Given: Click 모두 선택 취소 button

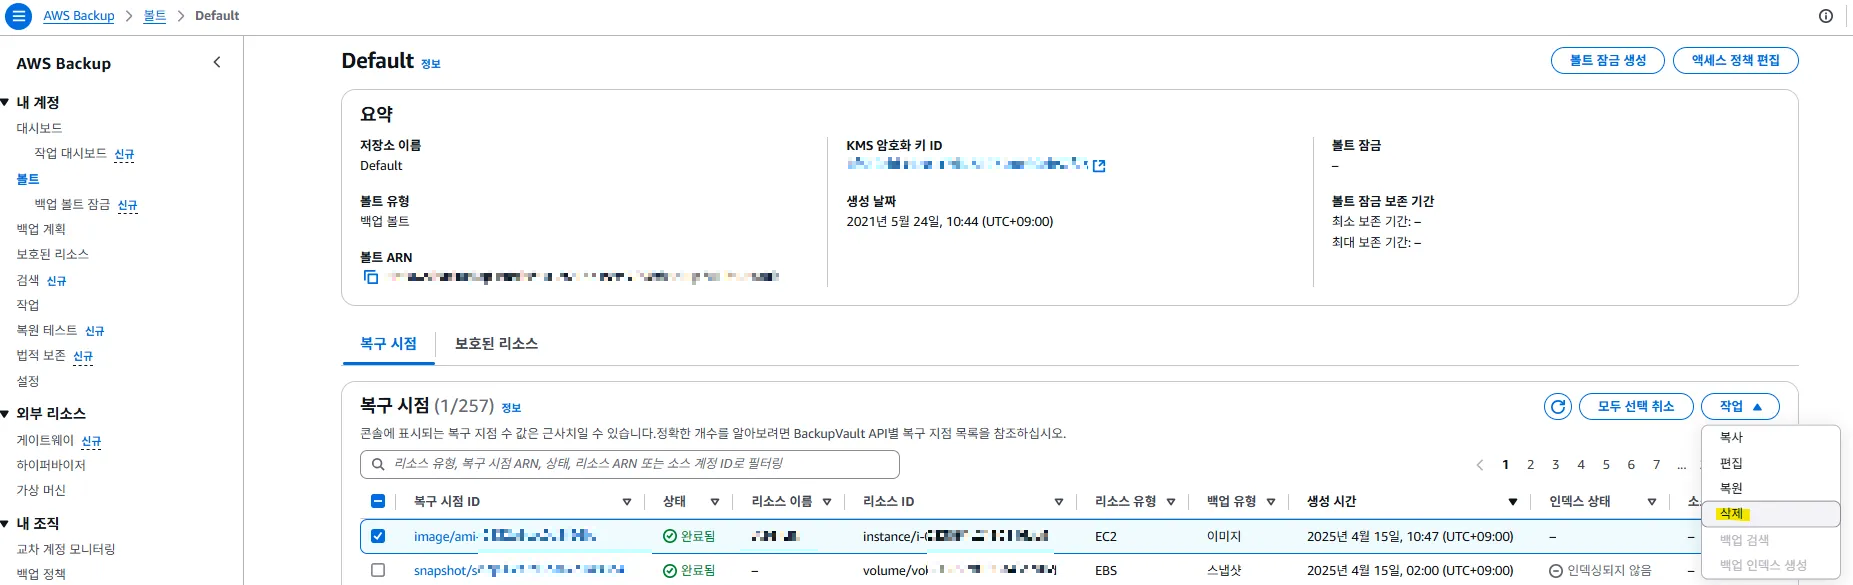Looking at the screenshot, I should (1636, 407).
